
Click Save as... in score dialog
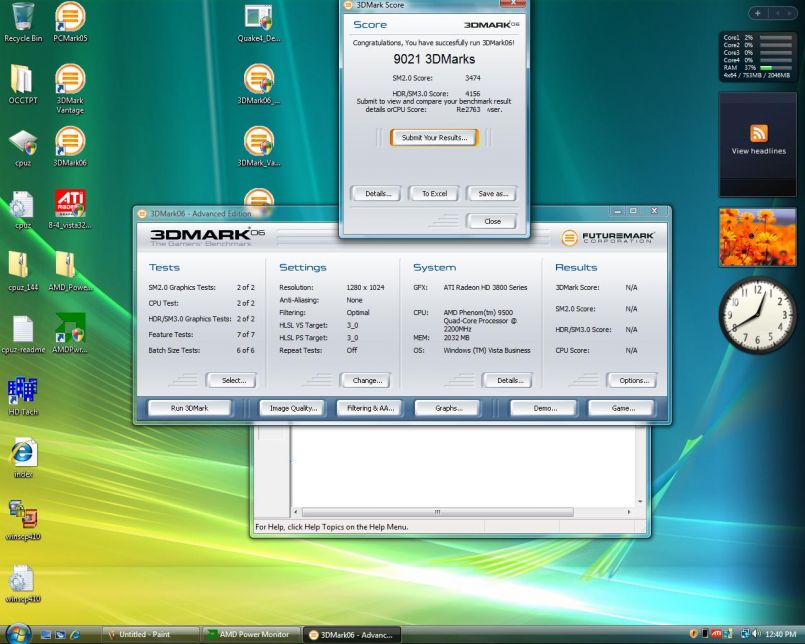pyautogui.click(x=492, y=193)
